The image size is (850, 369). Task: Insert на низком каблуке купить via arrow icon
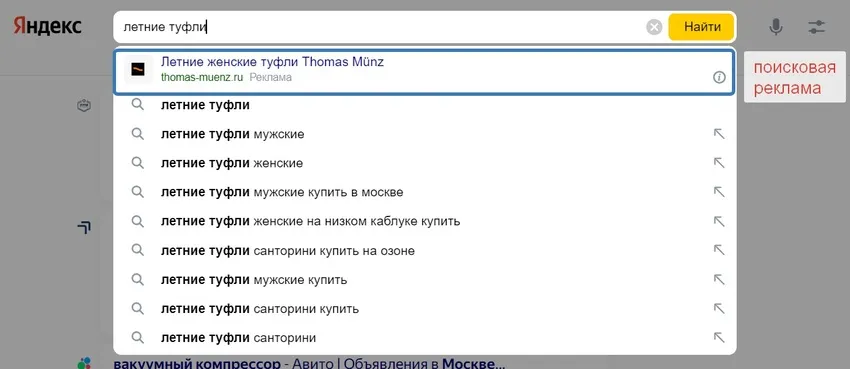pyautogui.click(x=719, y=221)
